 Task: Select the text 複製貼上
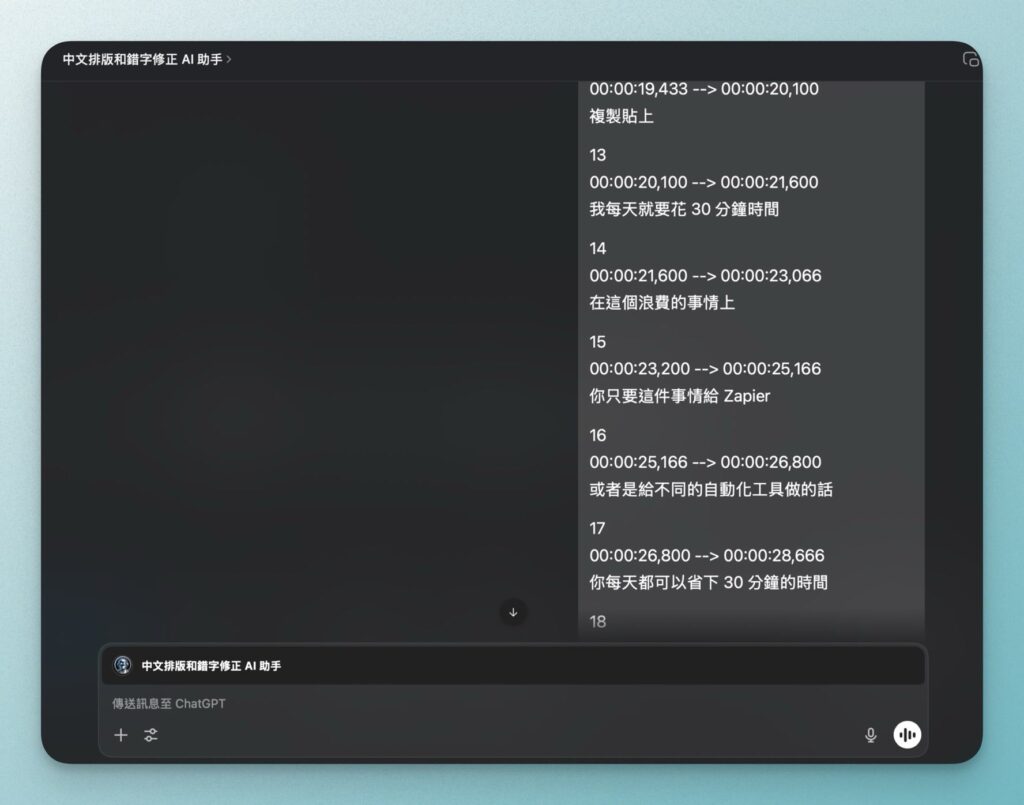pyautogui.click(x=621, y=116)
